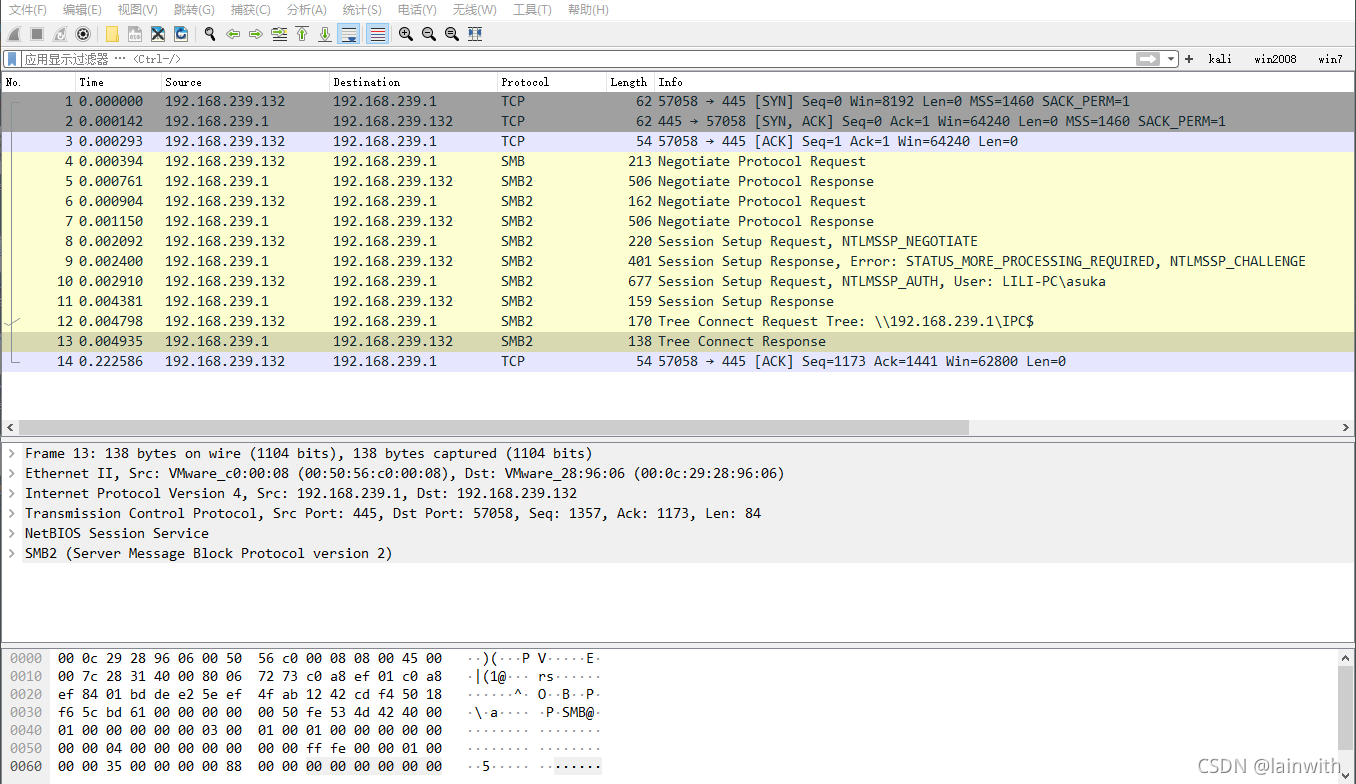The image size is (1356, 784).
Task: Open the 文件(F) menu
Action: [x=28, y=9]
